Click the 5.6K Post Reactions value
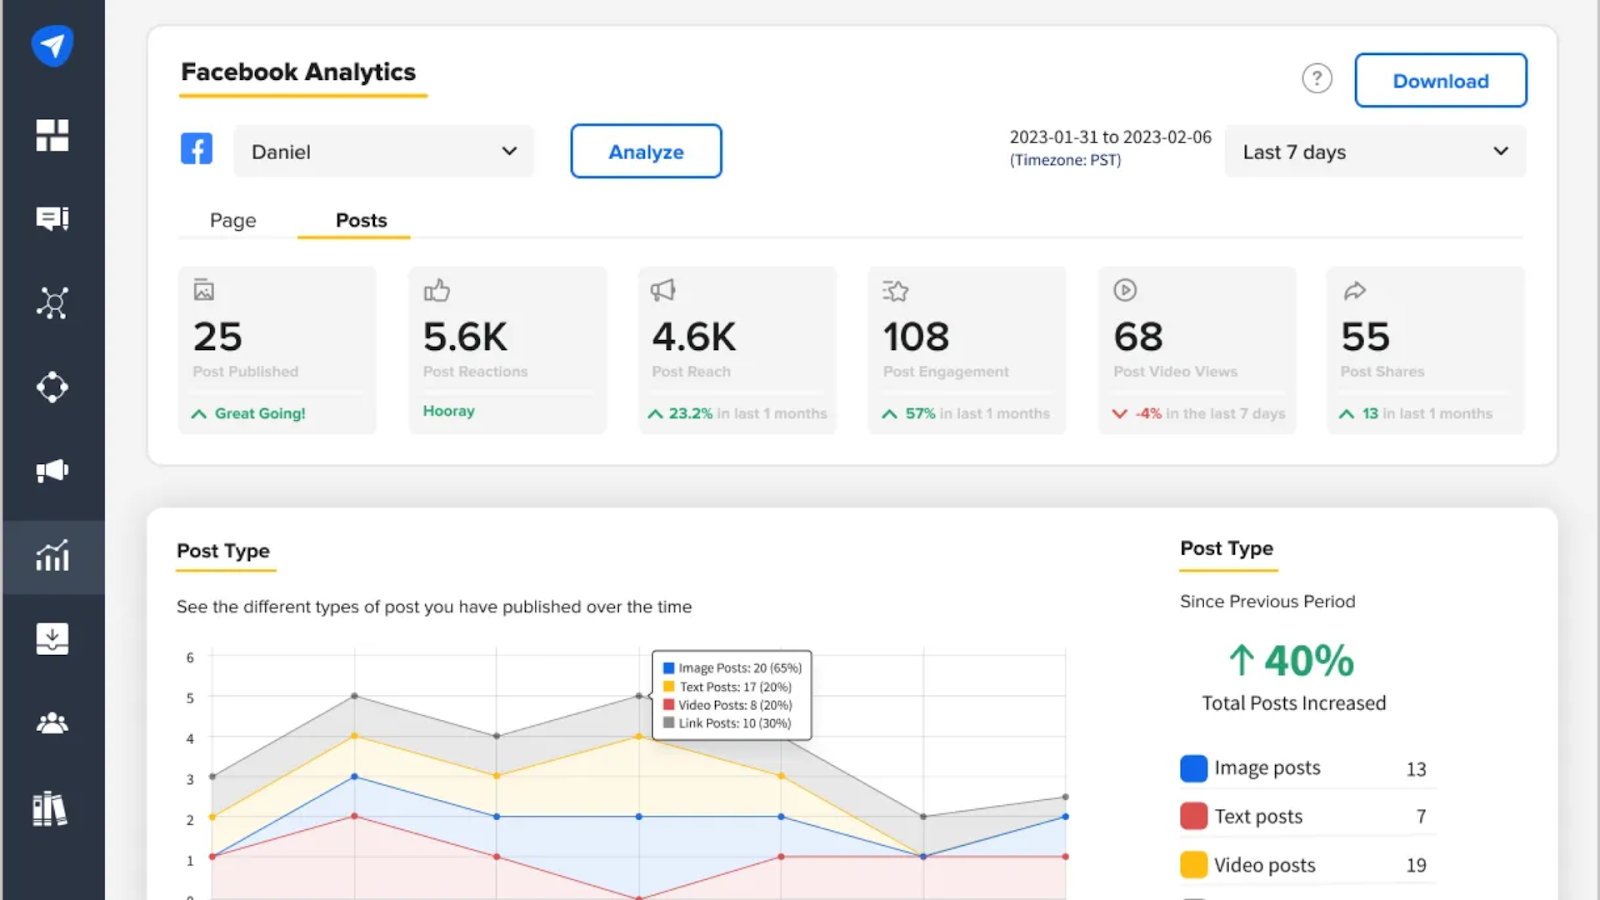This screenshot has height=900, width=1600. click(x=465, y=337)
